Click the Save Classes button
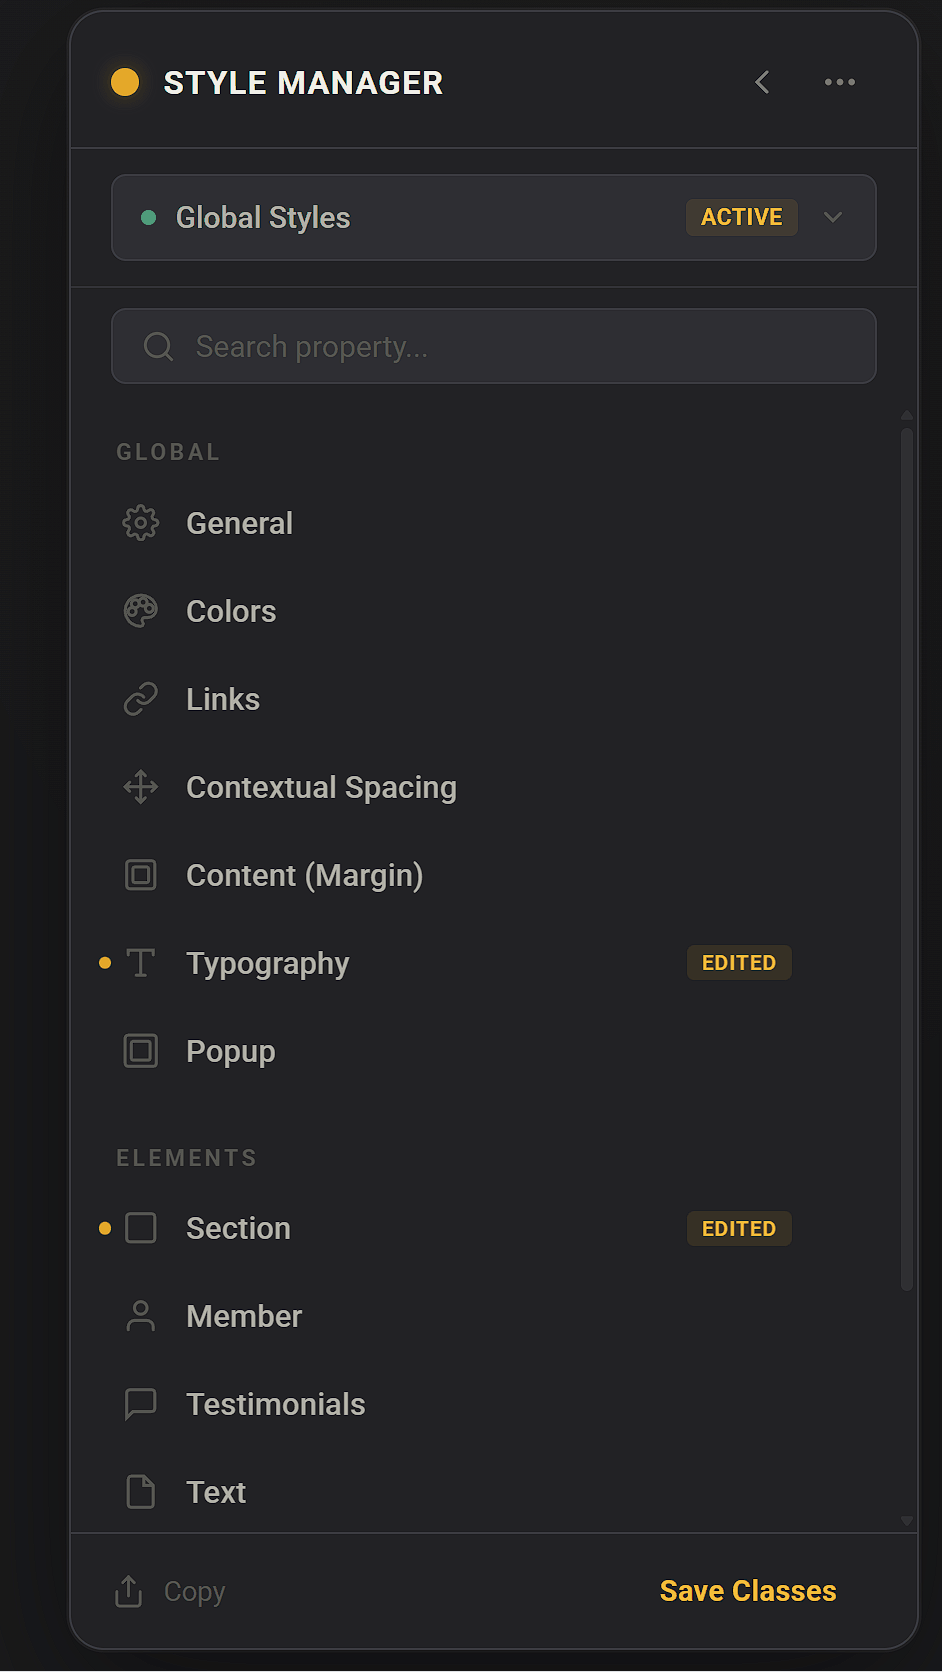942x1672 pixels. [x=747, y=1591]
